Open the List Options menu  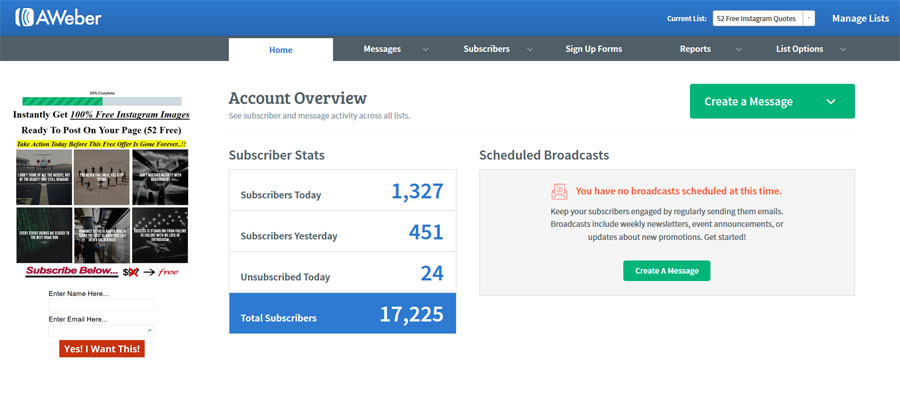tap(800, 49)
